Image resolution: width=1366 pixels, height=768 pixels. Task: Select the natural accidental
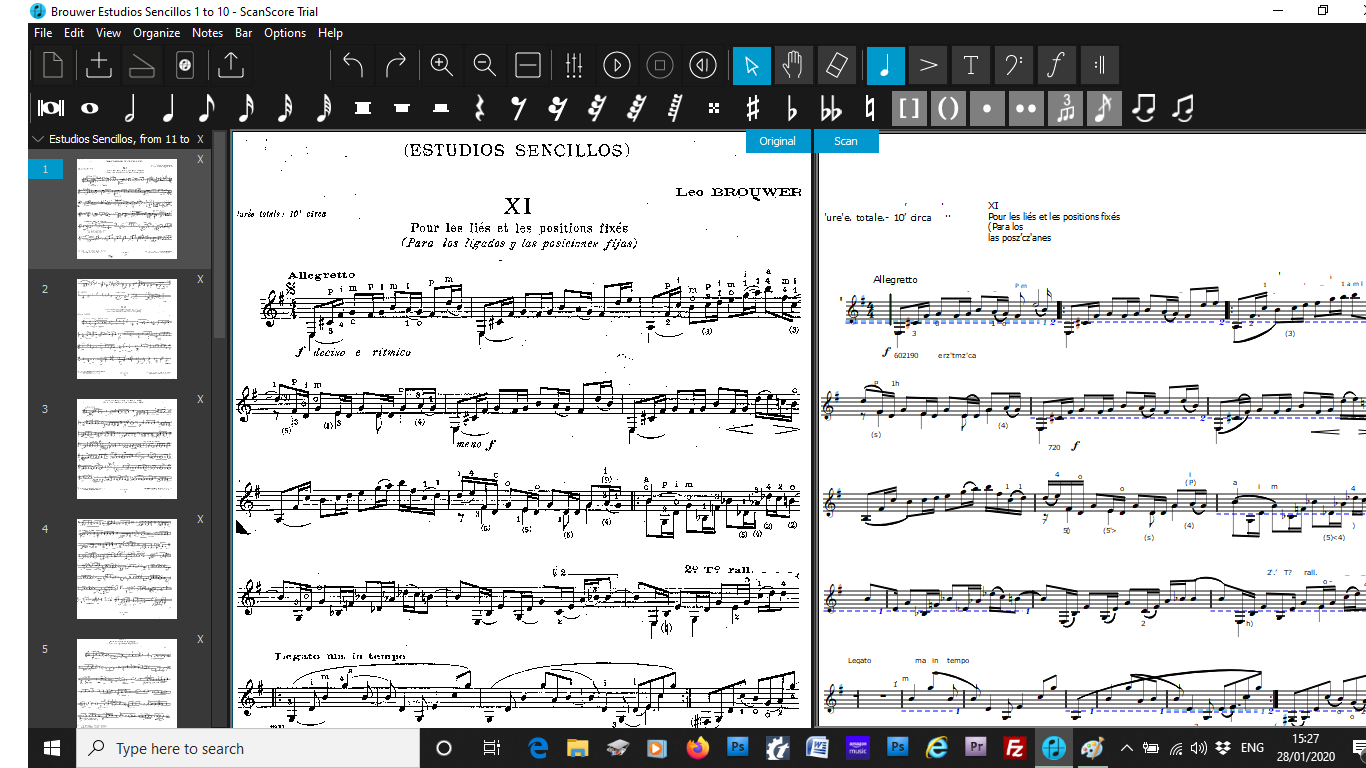[870, 108]
